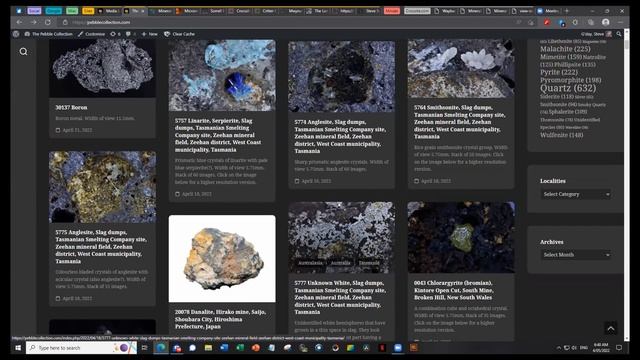Open the Smithsonite white crystal image

pos(461,68)
